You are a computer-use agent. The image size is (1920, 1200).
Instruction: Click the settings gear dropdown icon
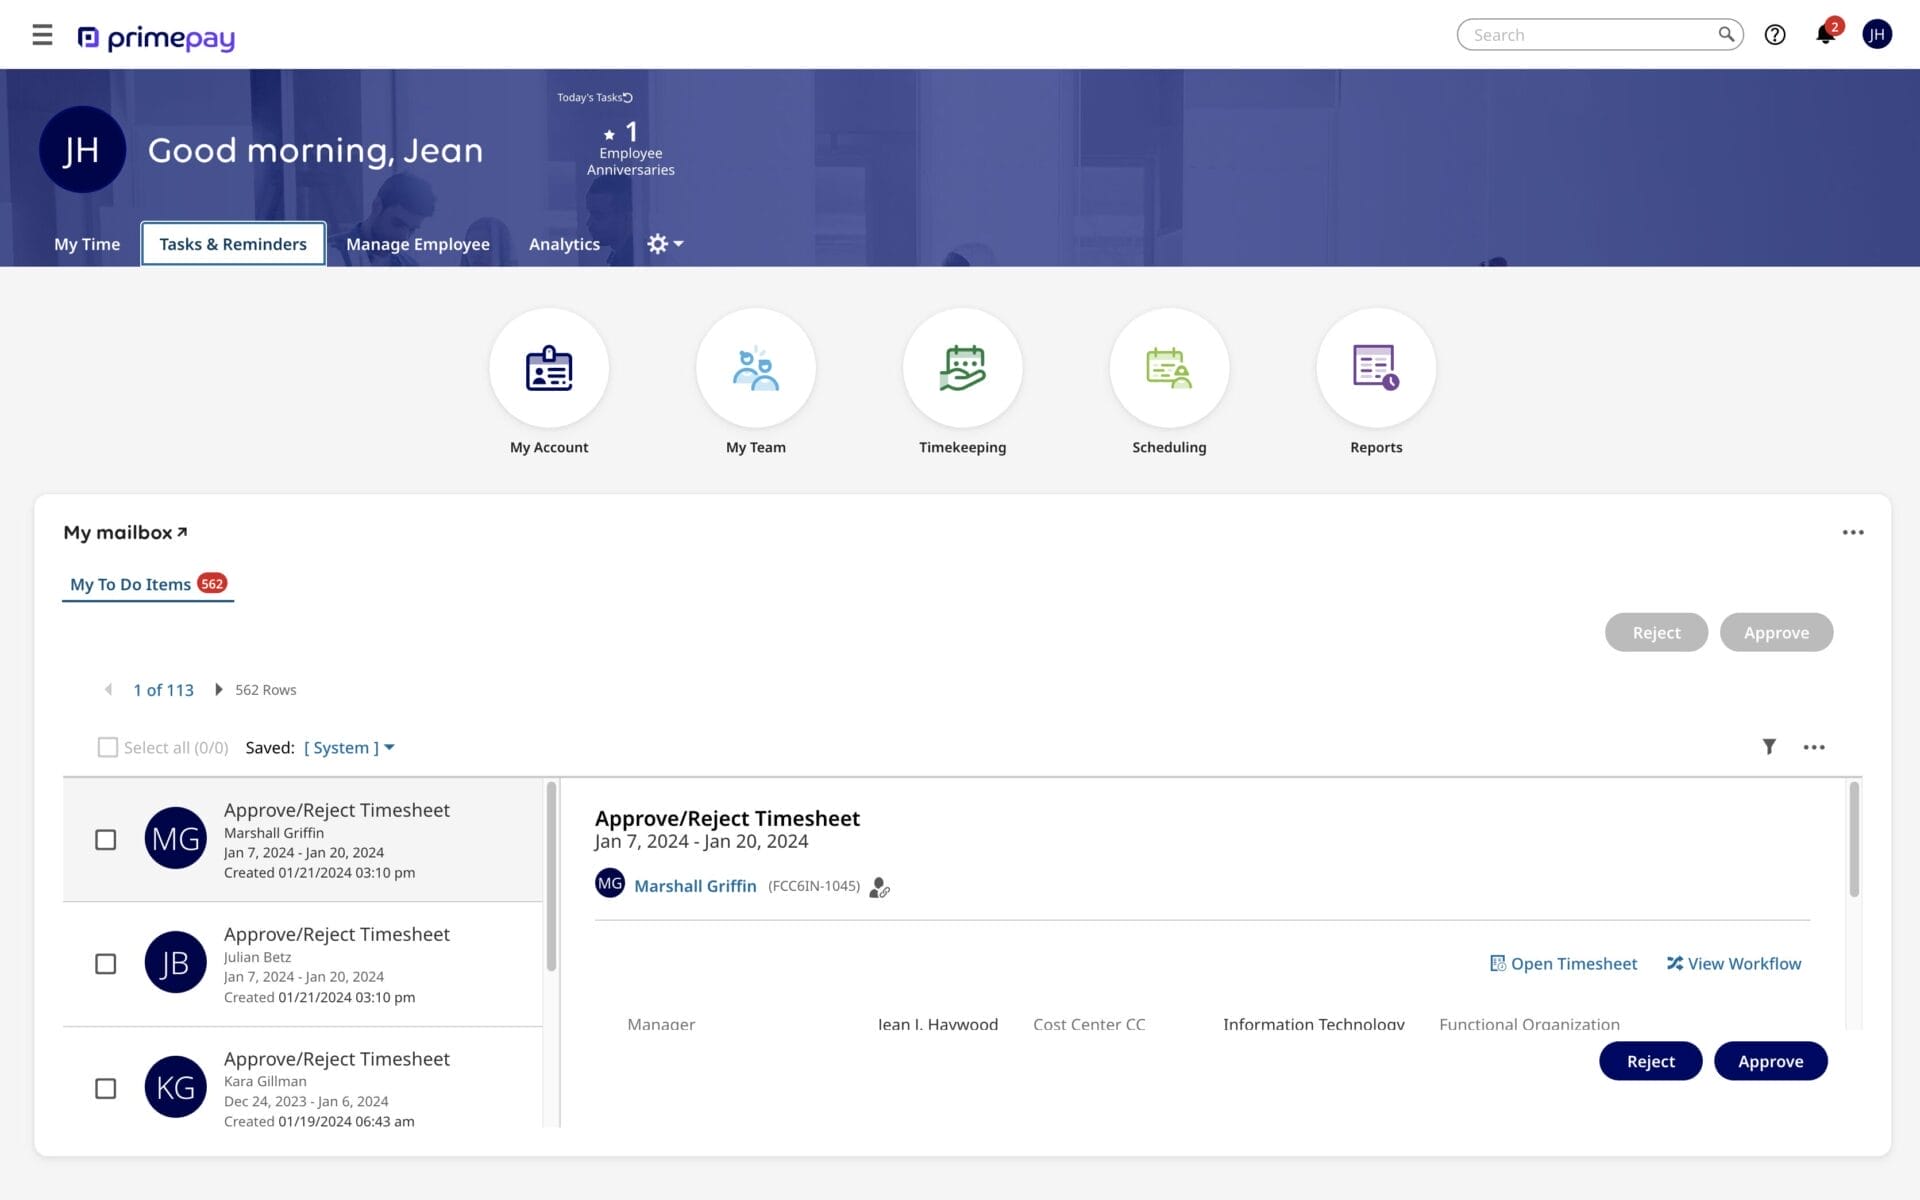click(662, 243)
